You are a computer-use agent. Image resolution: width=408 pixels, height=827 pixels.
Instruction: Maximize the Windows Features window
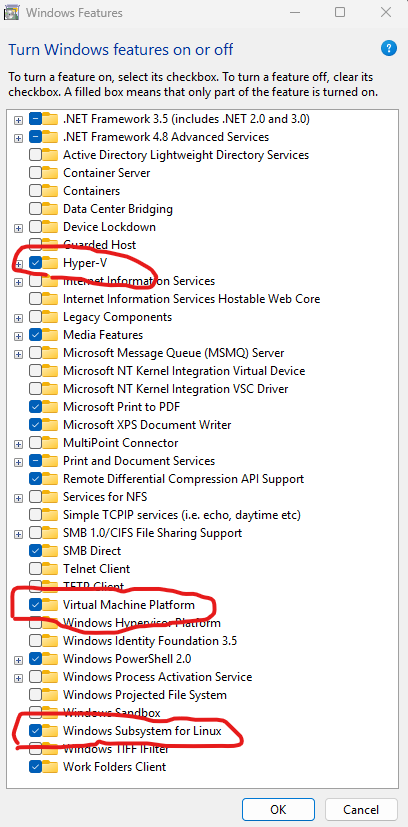click(340, 12)
